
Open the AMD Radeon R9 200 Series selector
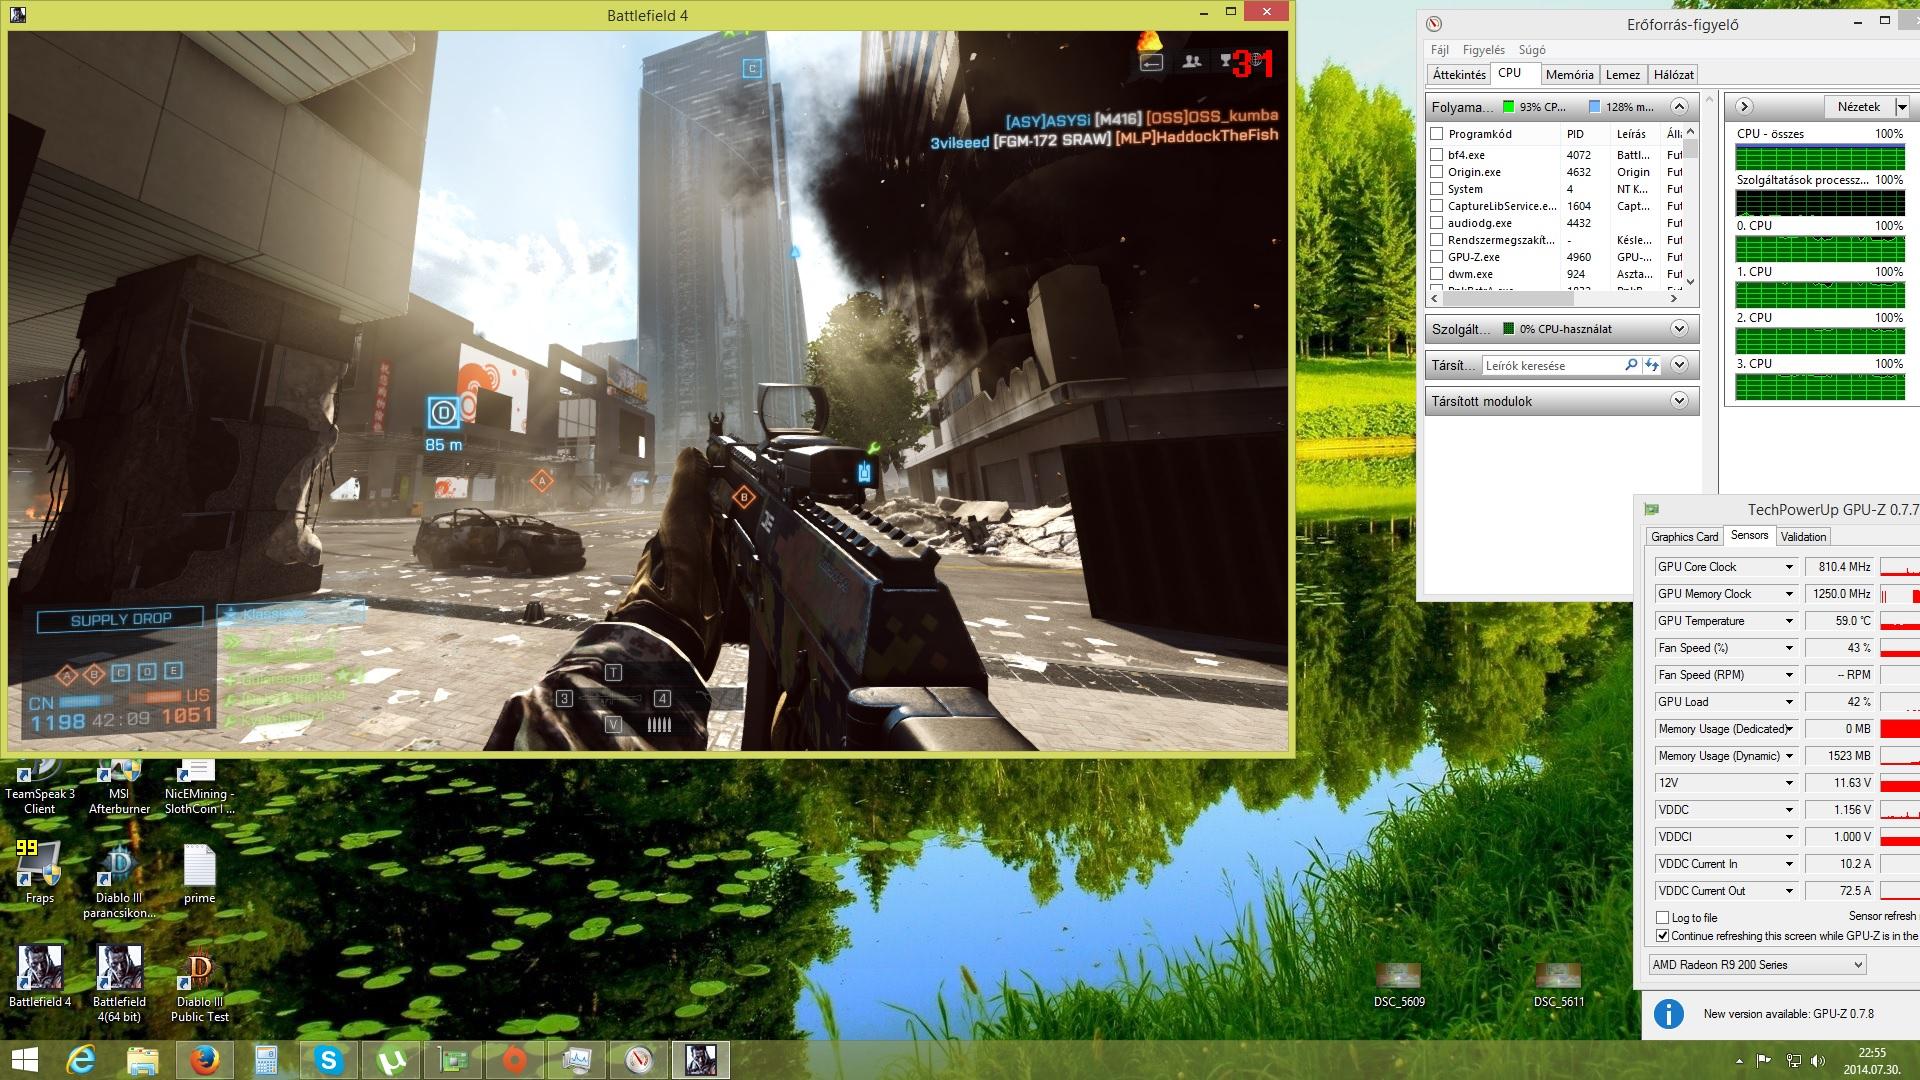click(1757, 965)
